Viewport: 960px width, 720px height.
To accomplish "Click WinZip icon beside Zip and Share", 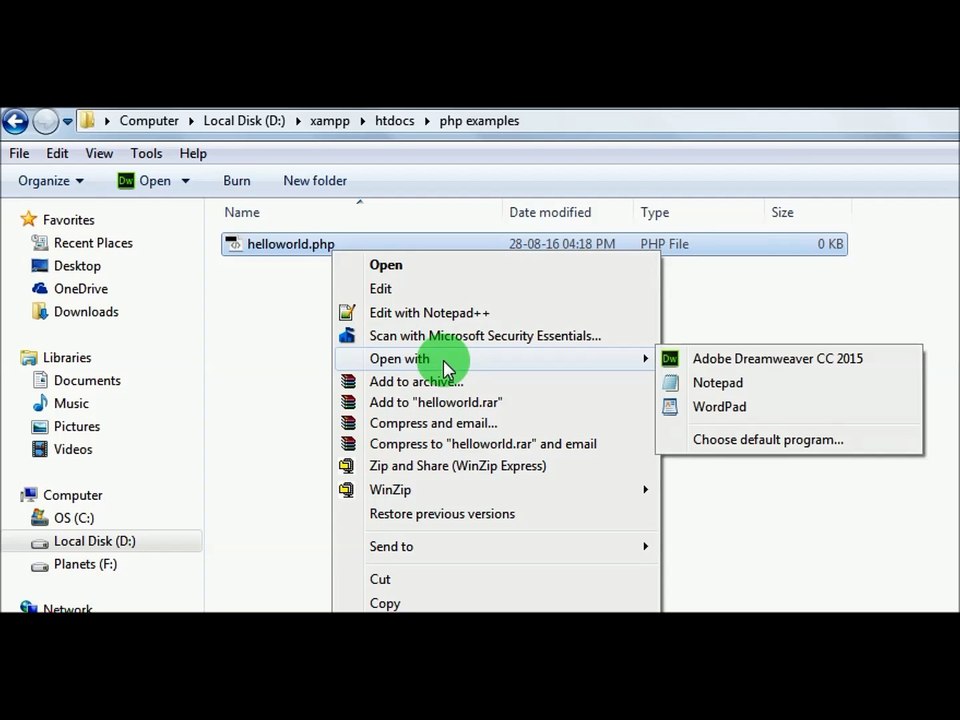I will click(x=347, y=466).
